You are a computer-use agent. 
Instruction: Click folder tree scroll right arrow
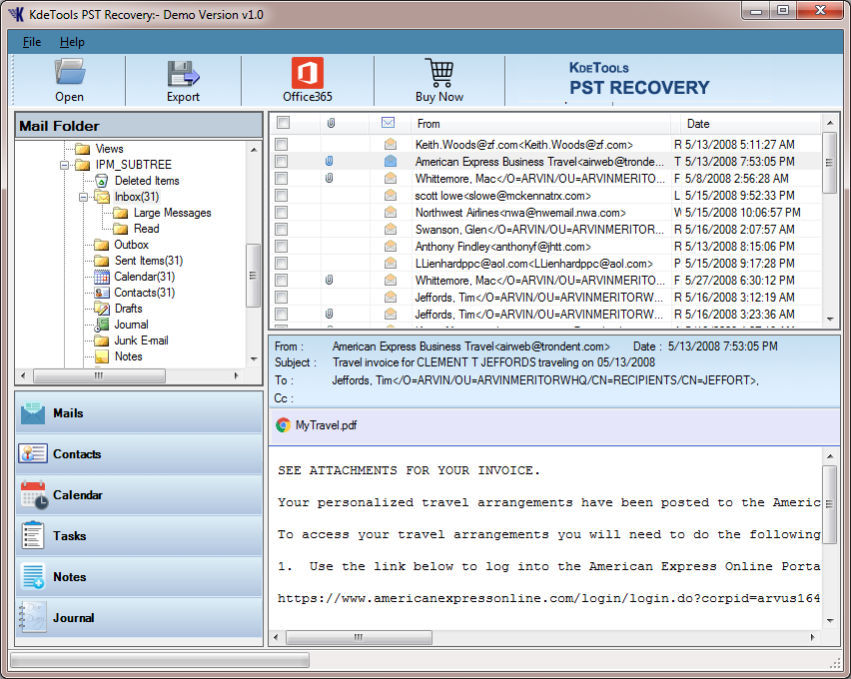click(236, 376)
